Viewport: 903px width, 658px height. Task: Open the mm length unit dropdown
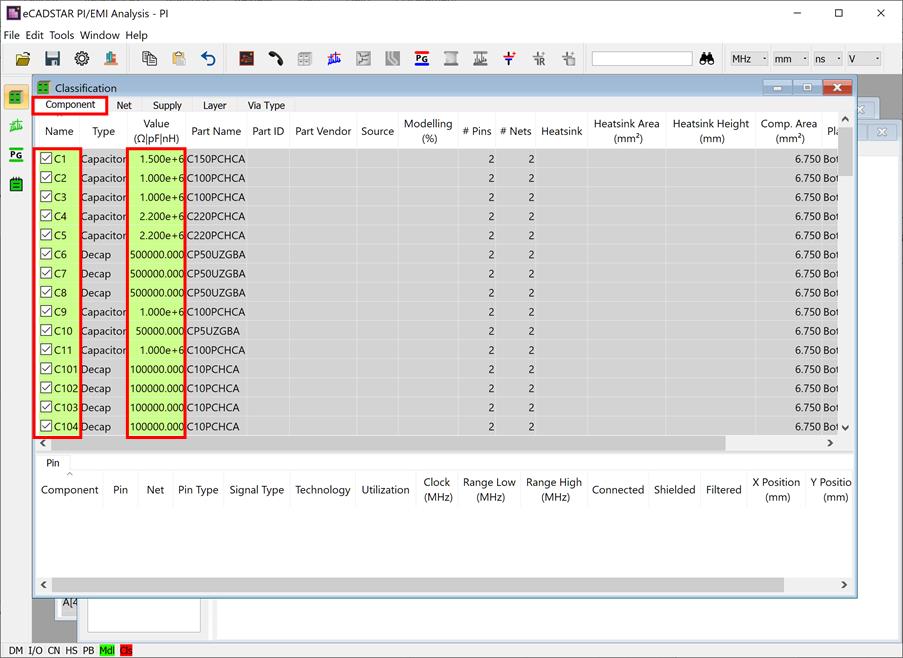(790, 59)
